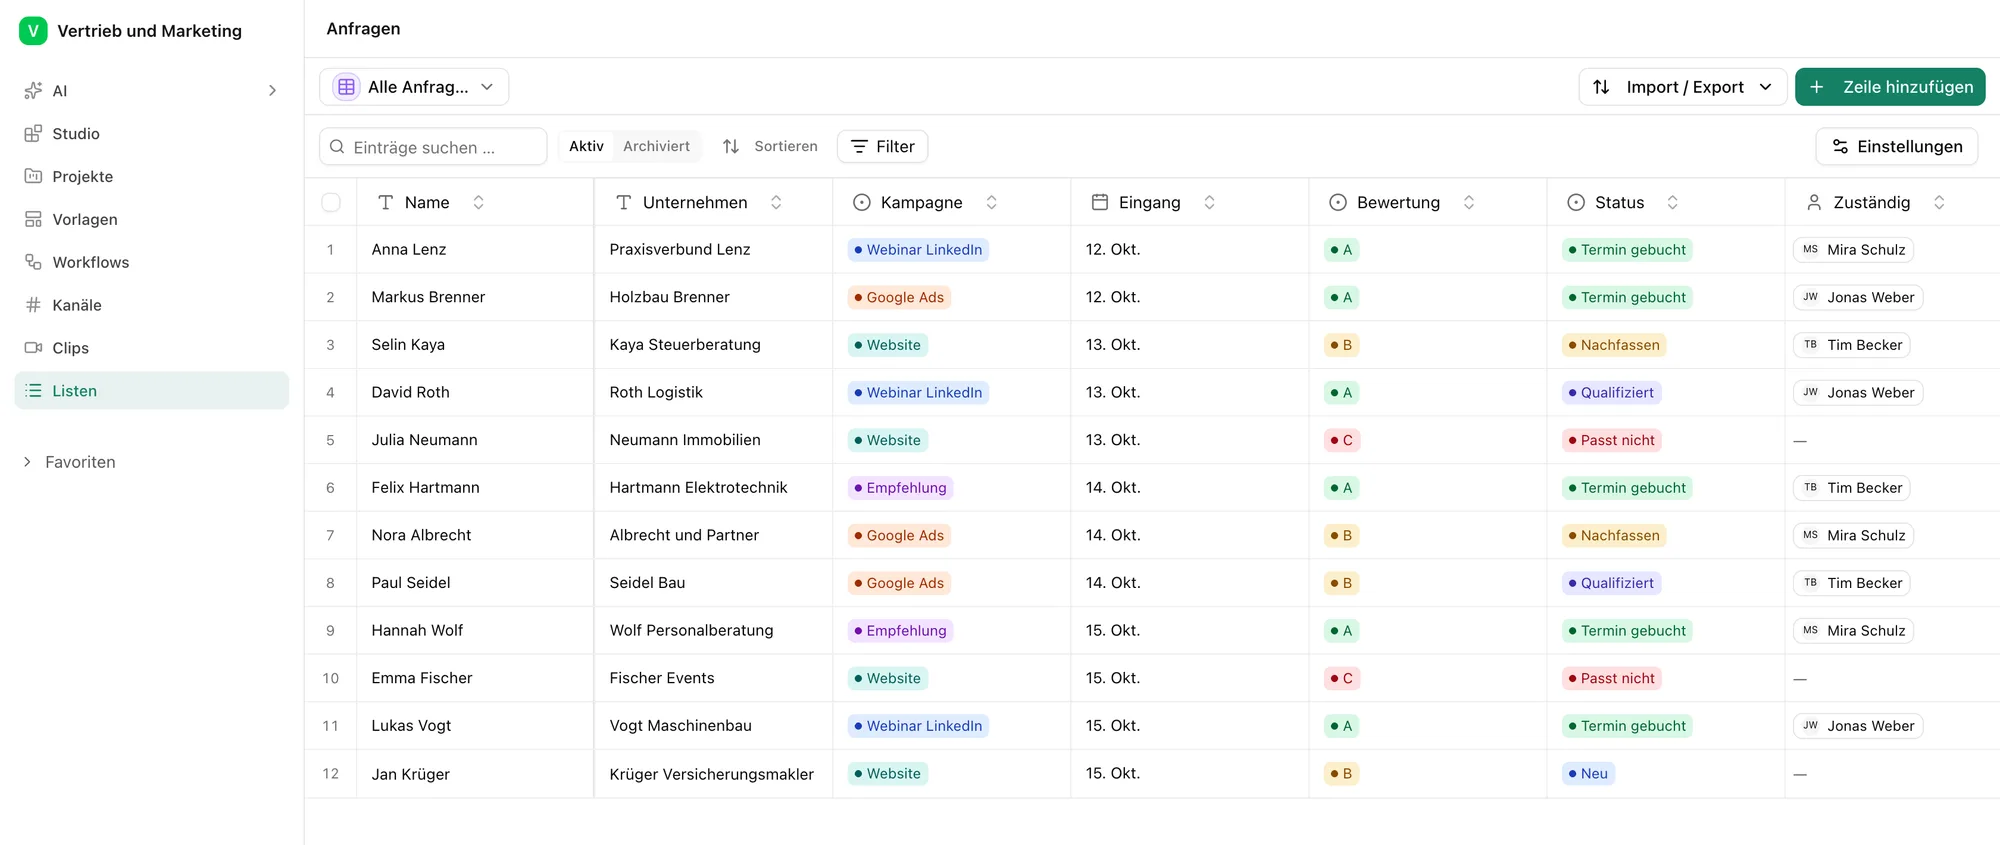Image resolution: width=2000 pixels, height=845 pixels.
Task: Open sort arrows on Kampagne column
Action: click(992, 202)
